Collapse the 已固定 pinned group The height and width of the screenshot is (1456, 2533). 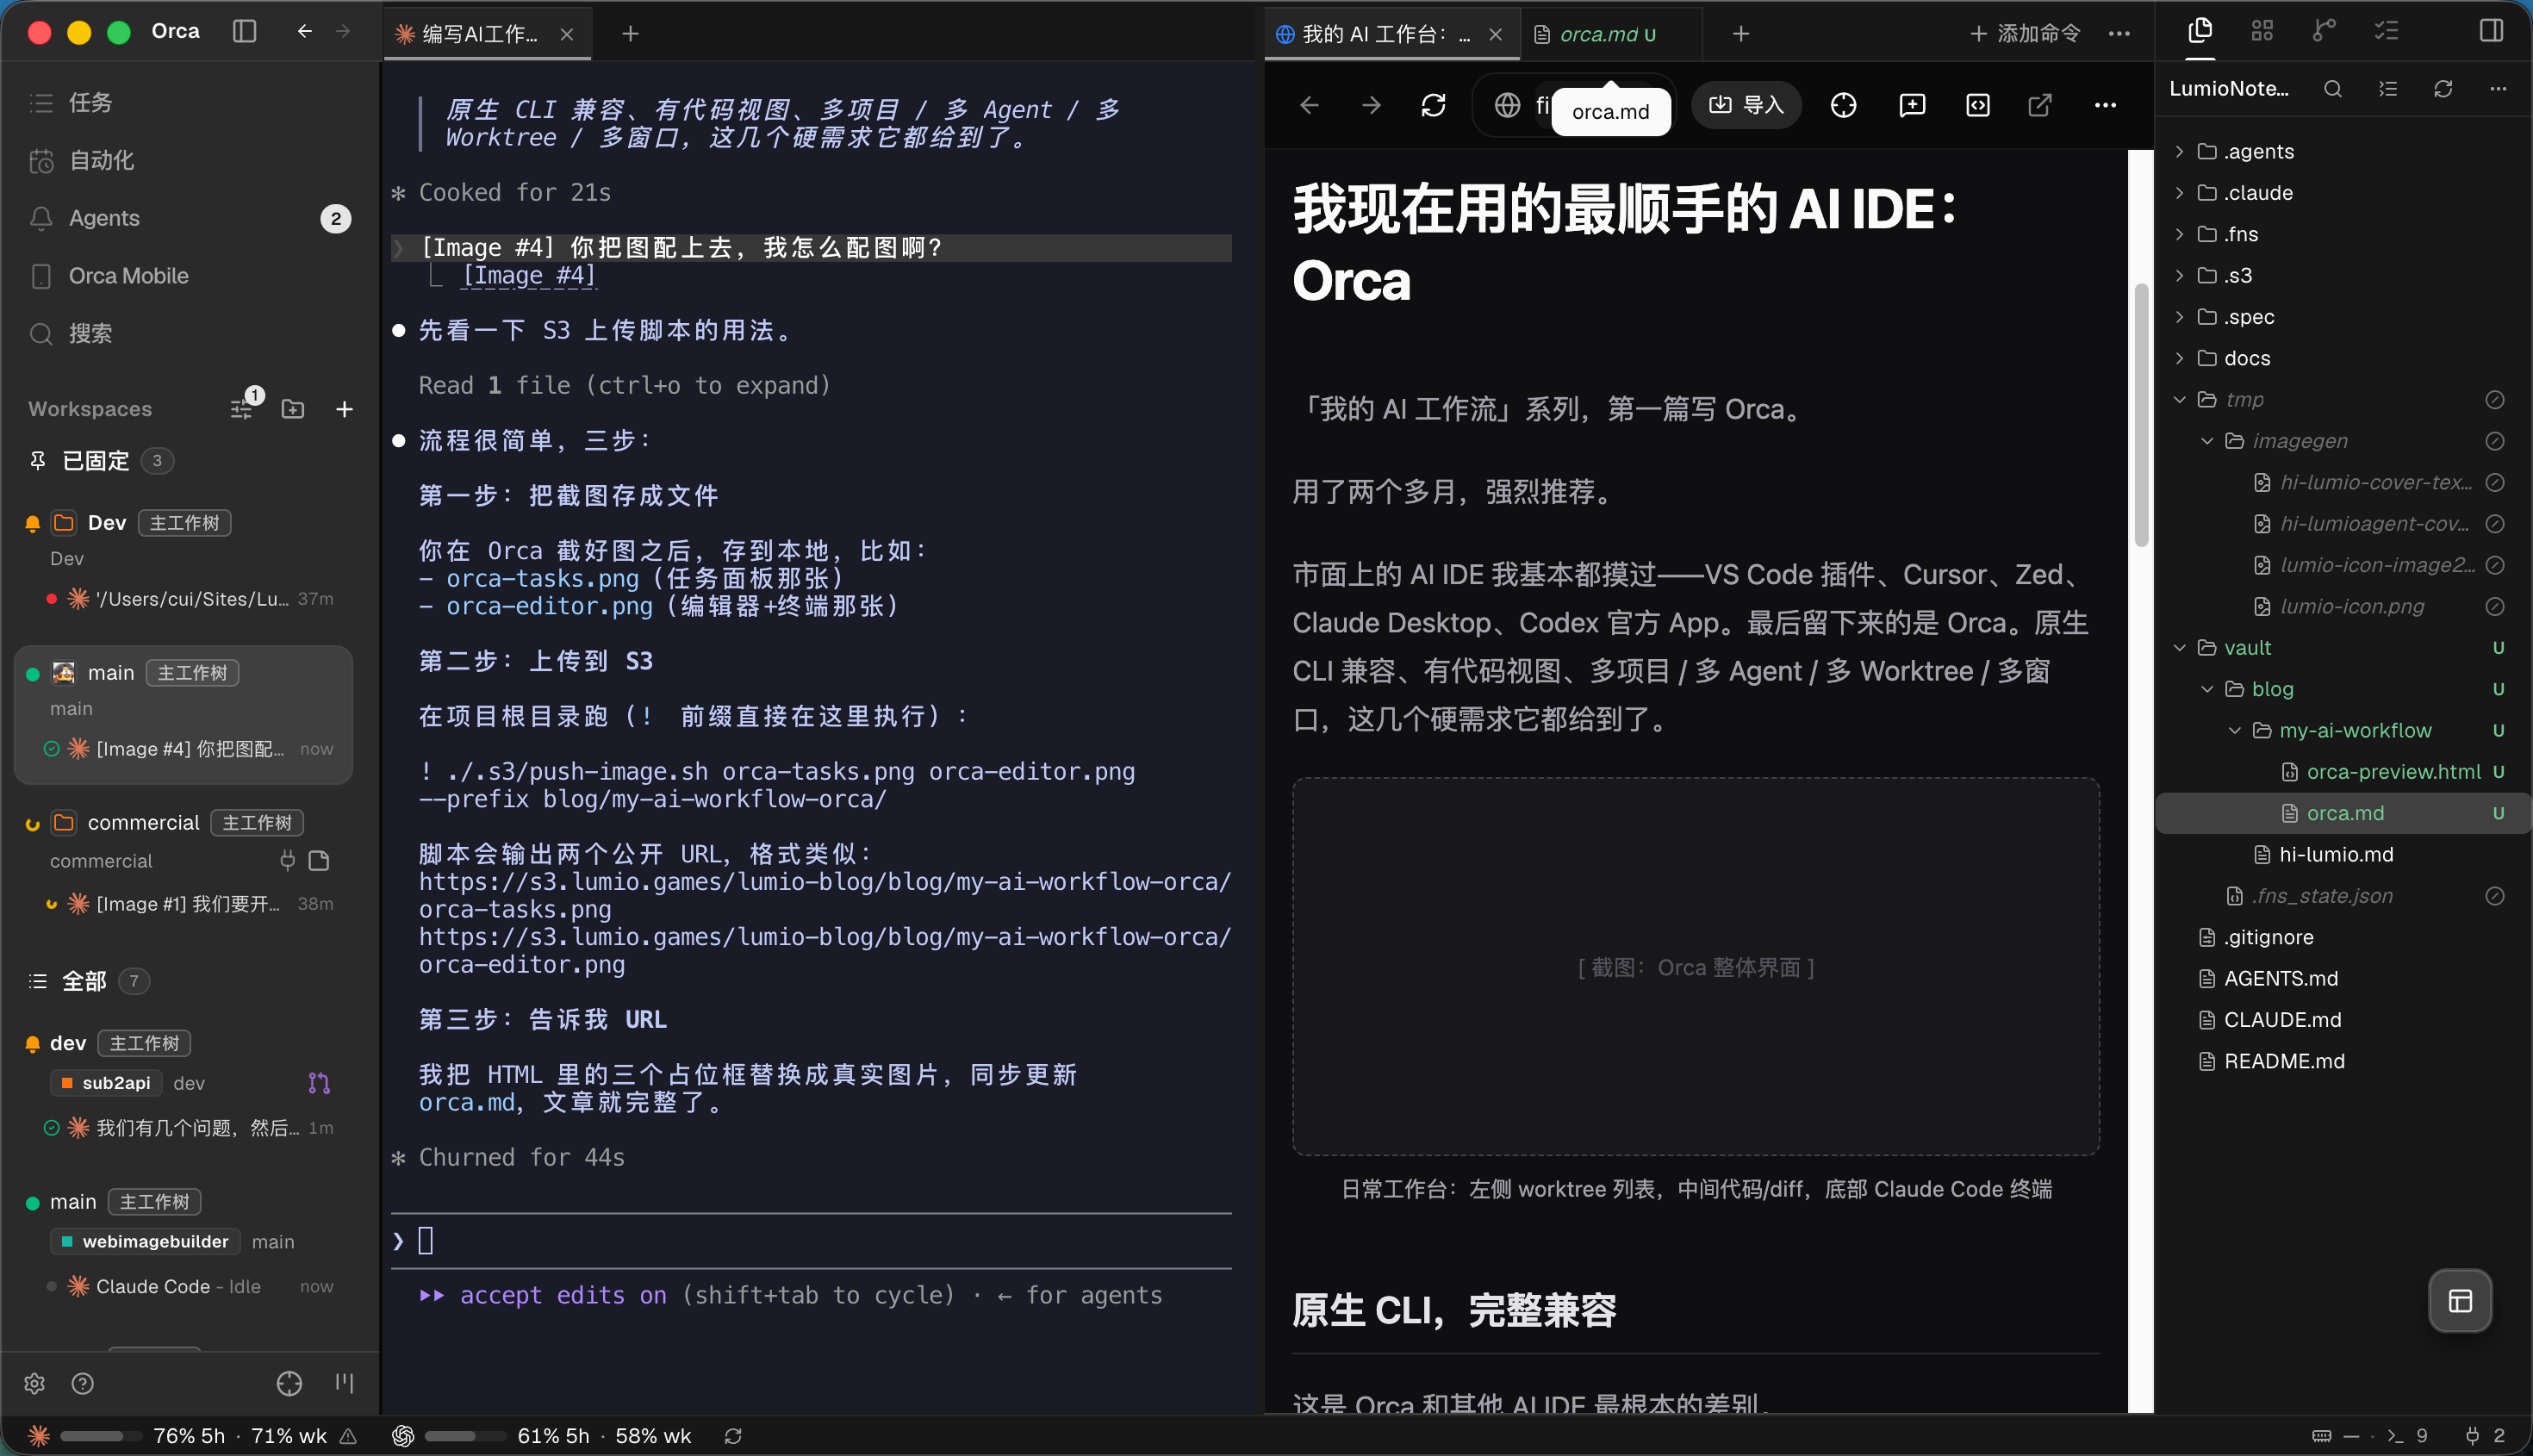(x=96, y=461)
